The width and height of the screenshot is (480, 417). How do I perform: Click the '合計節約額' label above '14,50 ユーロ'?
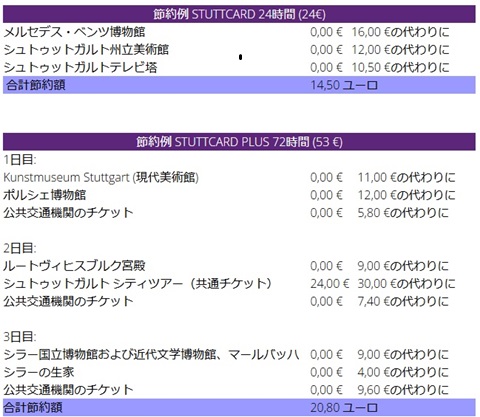coord(35,85)
